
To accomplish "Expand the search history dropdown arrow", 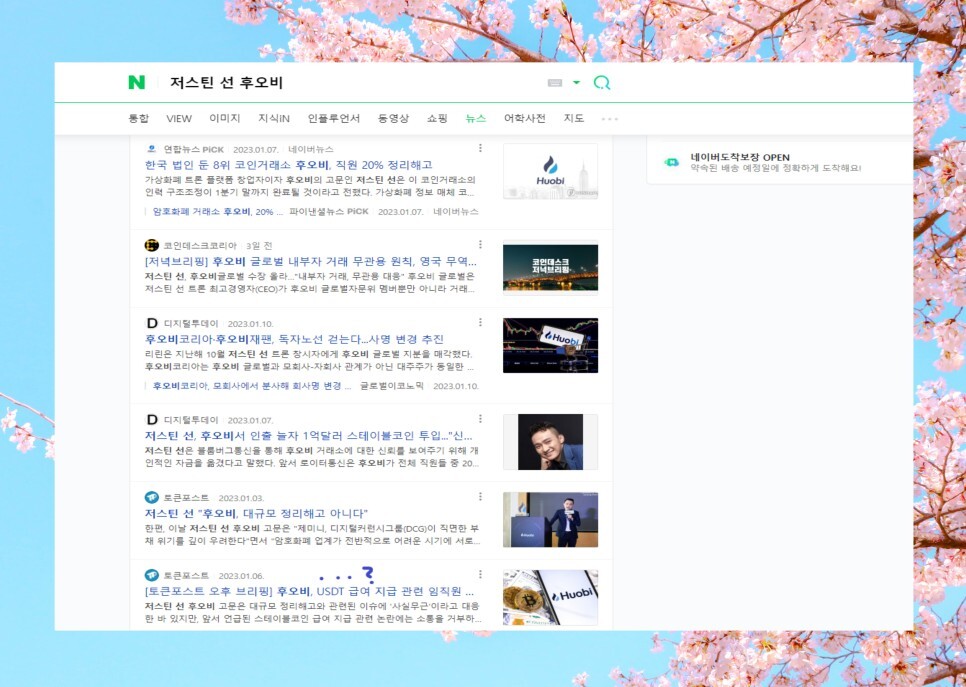I will coord(576,82).
